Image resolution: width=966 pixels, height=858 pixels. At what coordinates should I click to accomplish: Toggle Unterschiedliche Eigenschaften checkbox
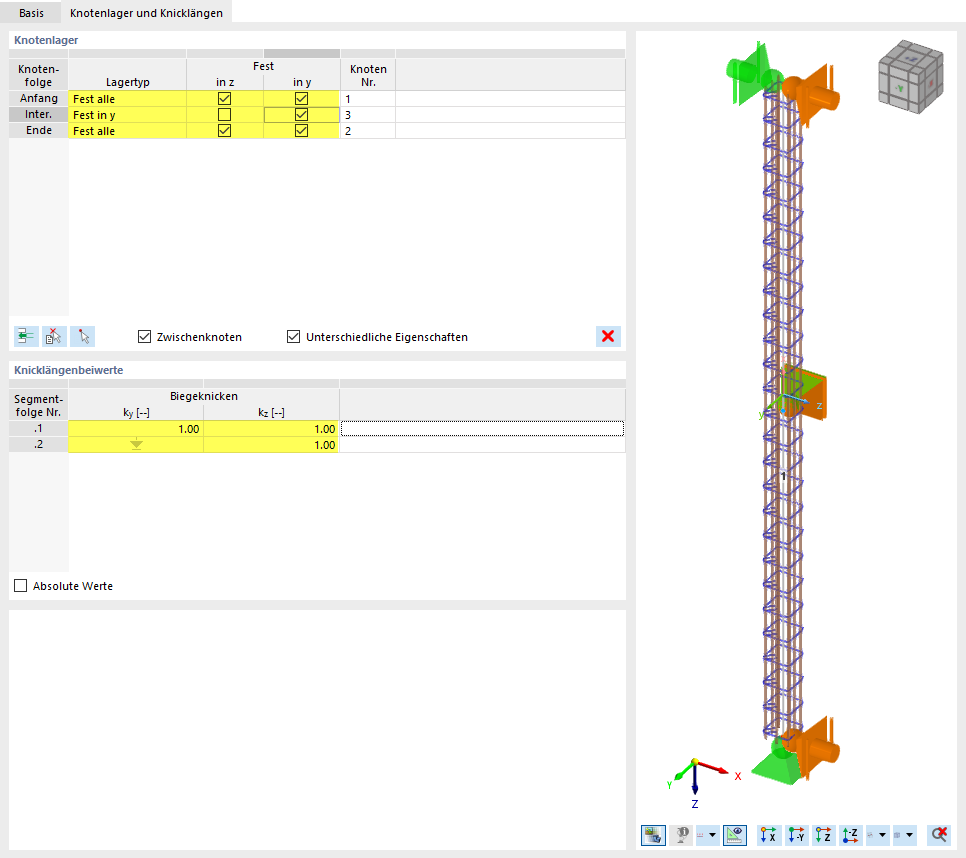pyautogui.click(x=293, y=337)
